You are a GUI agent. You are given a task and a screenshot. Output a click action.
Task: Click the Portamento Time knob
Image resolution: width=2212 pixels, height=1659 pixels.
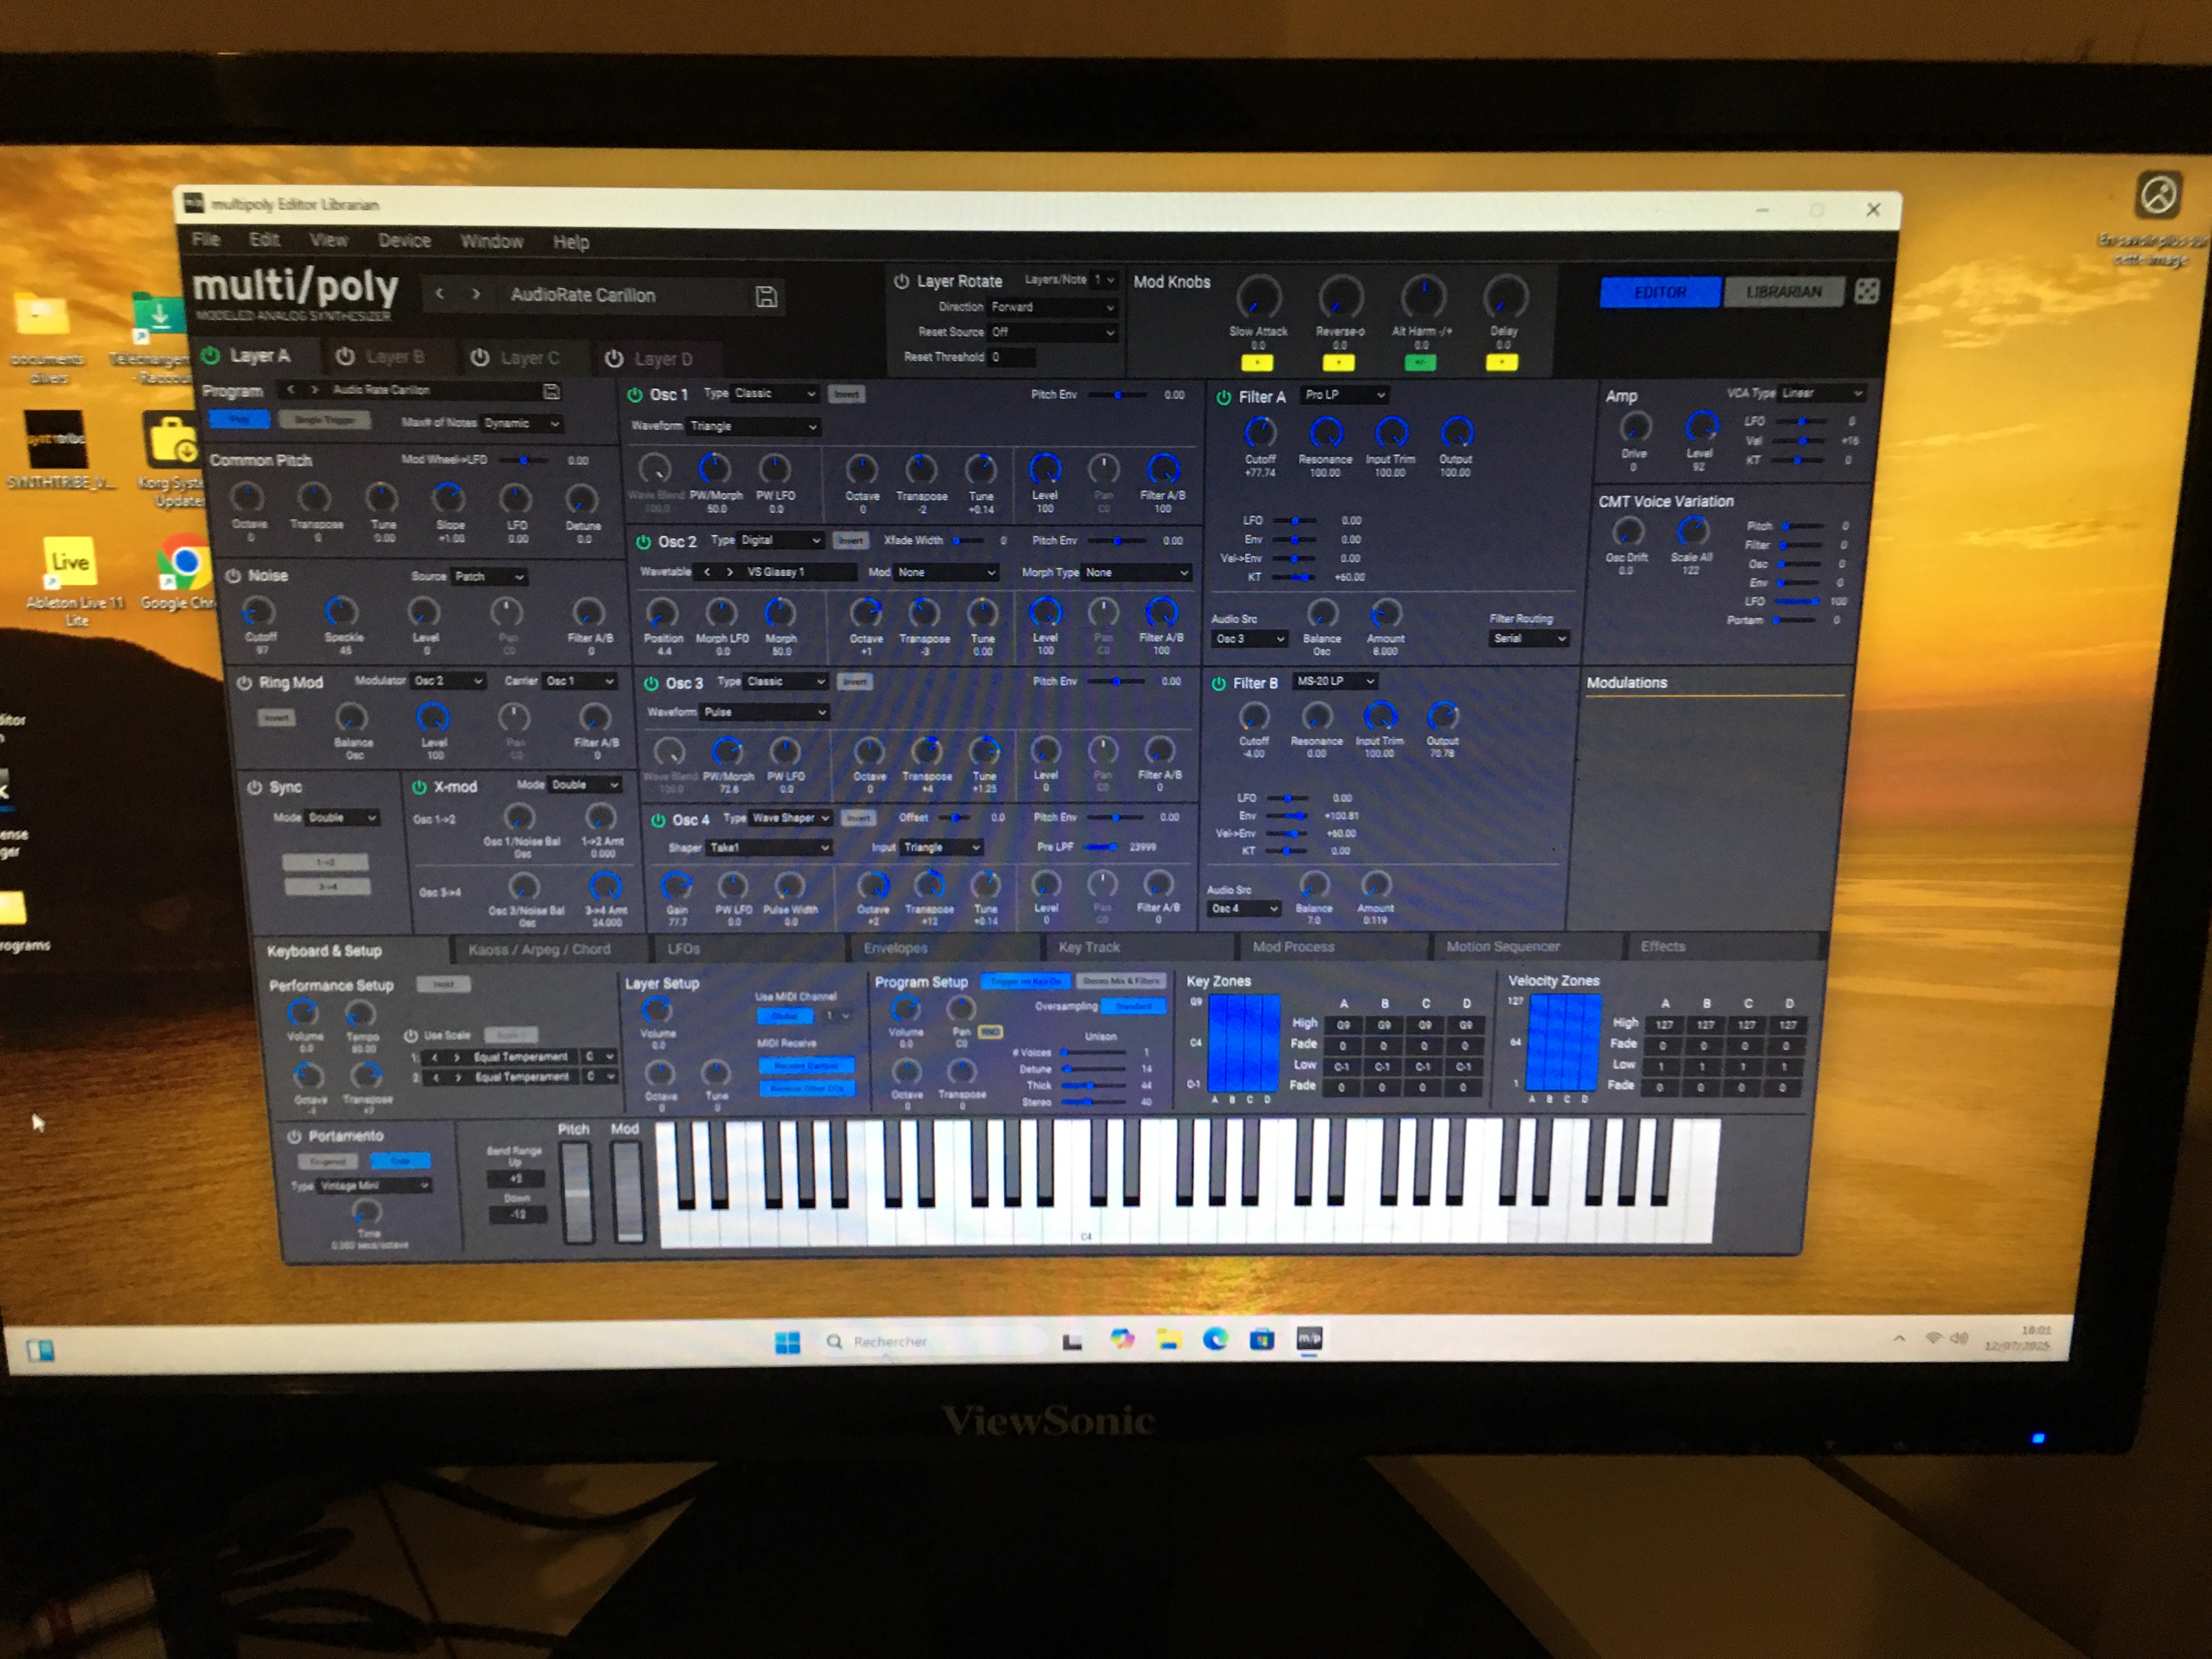point(367,1213)
